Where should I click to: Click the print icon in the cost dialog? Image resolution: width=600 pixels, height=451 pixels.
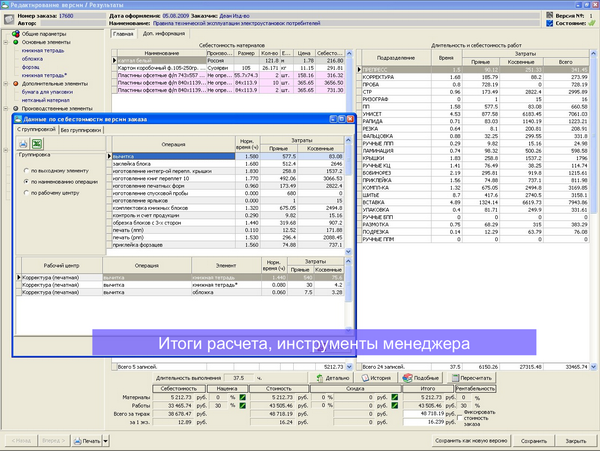tap(23, 145)
